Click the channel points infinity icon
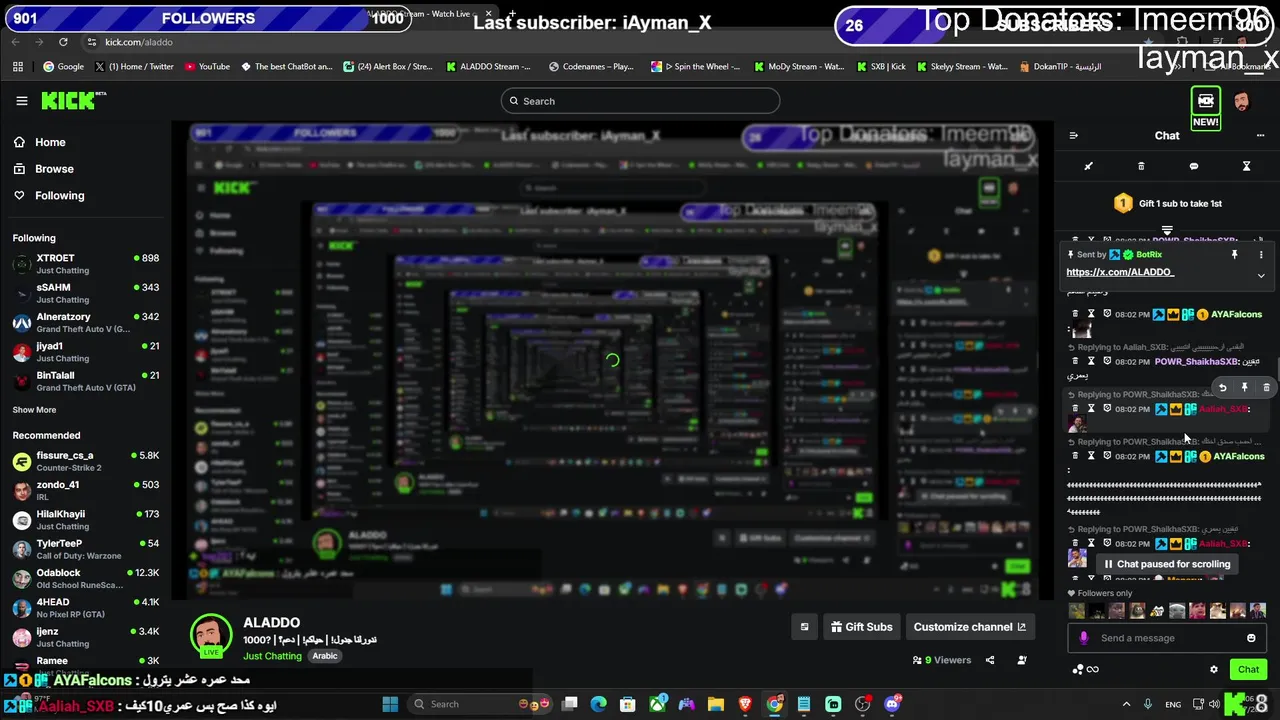 (x=1092, y=670)
